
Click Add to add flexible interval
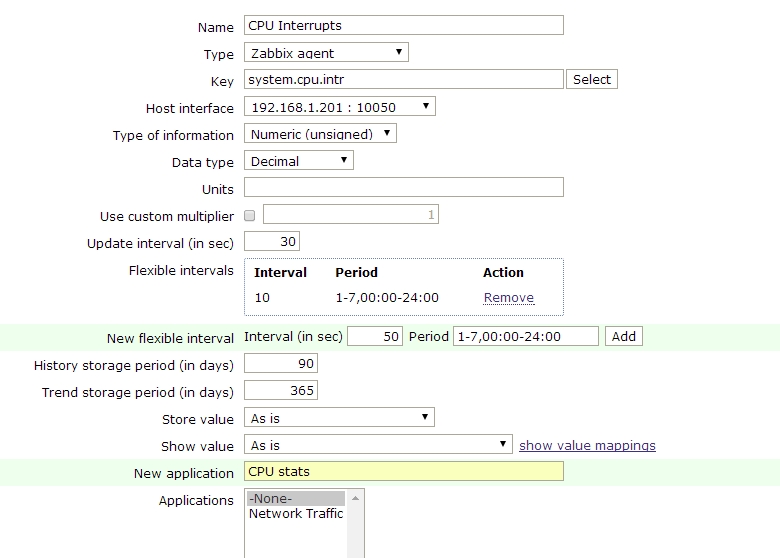pos(624,336)
